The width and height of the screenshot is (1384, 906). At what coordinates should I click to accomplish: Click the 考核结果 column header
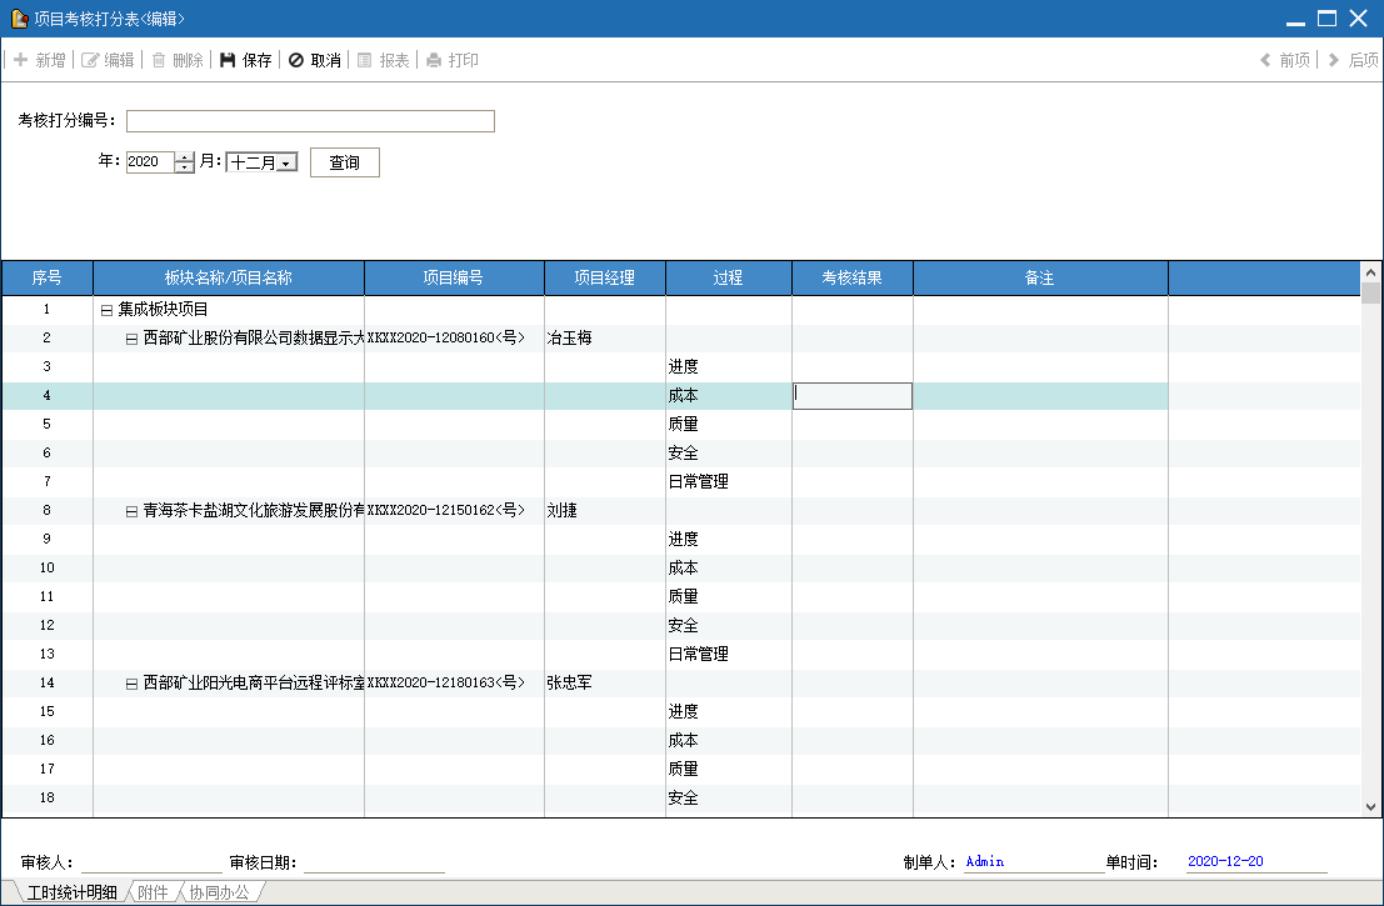click(x=852, y=278)
